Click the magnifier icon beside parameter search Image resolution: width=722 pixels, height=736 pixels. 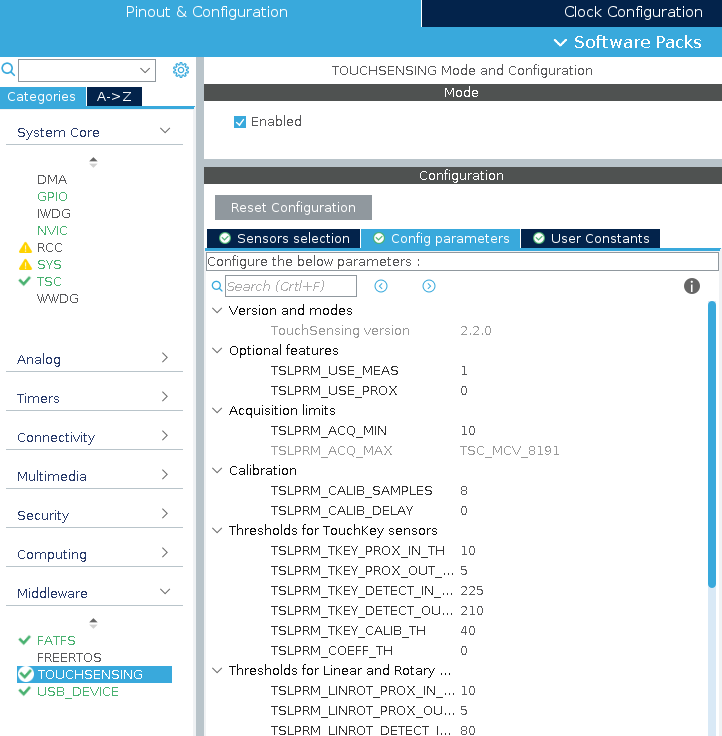point(217,287)
